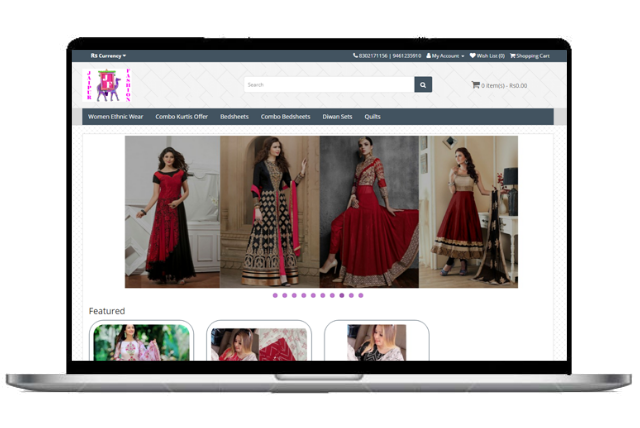Image resolution: width=640 pixels, height=428 pixels.
Task: Click the search magnifier button
Action: click(x=423, y=85)
